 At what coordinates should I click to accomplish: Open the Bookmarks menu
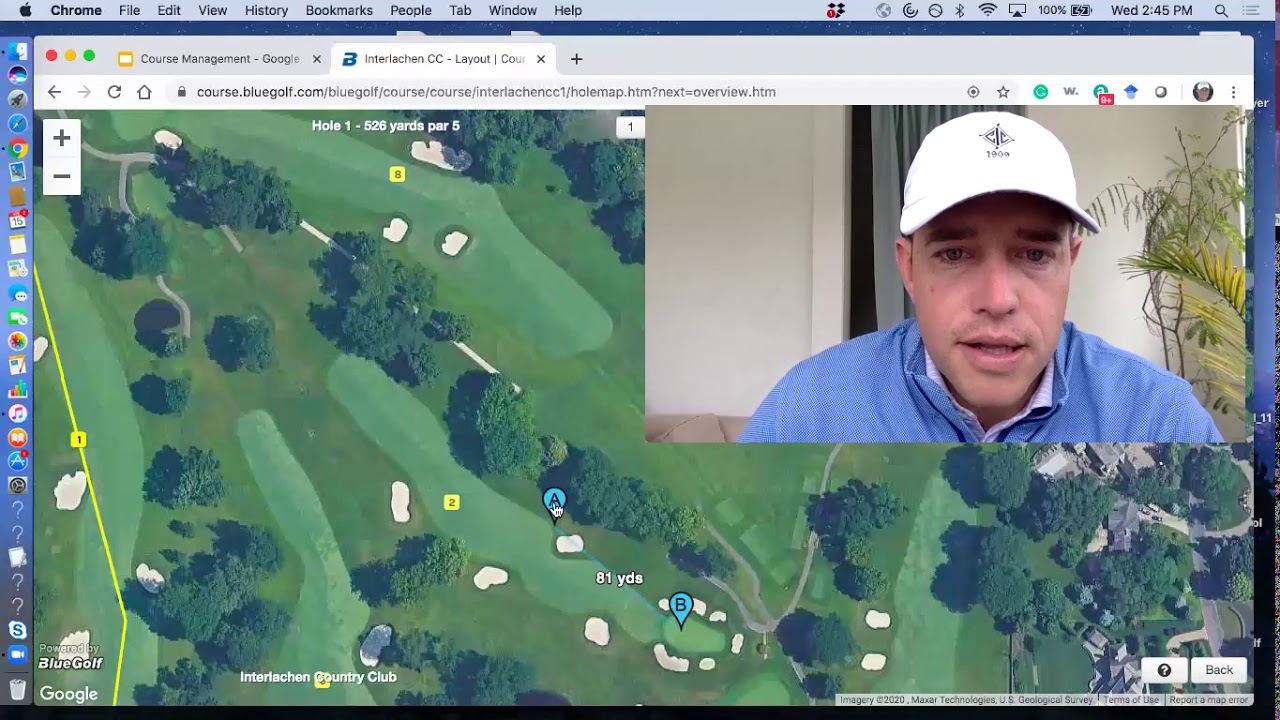coord(339,10)
